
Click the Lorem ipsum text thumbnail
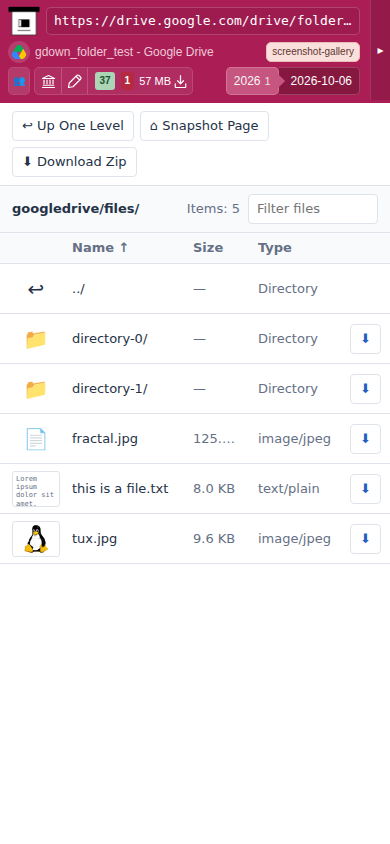click(x=36, y=489)
